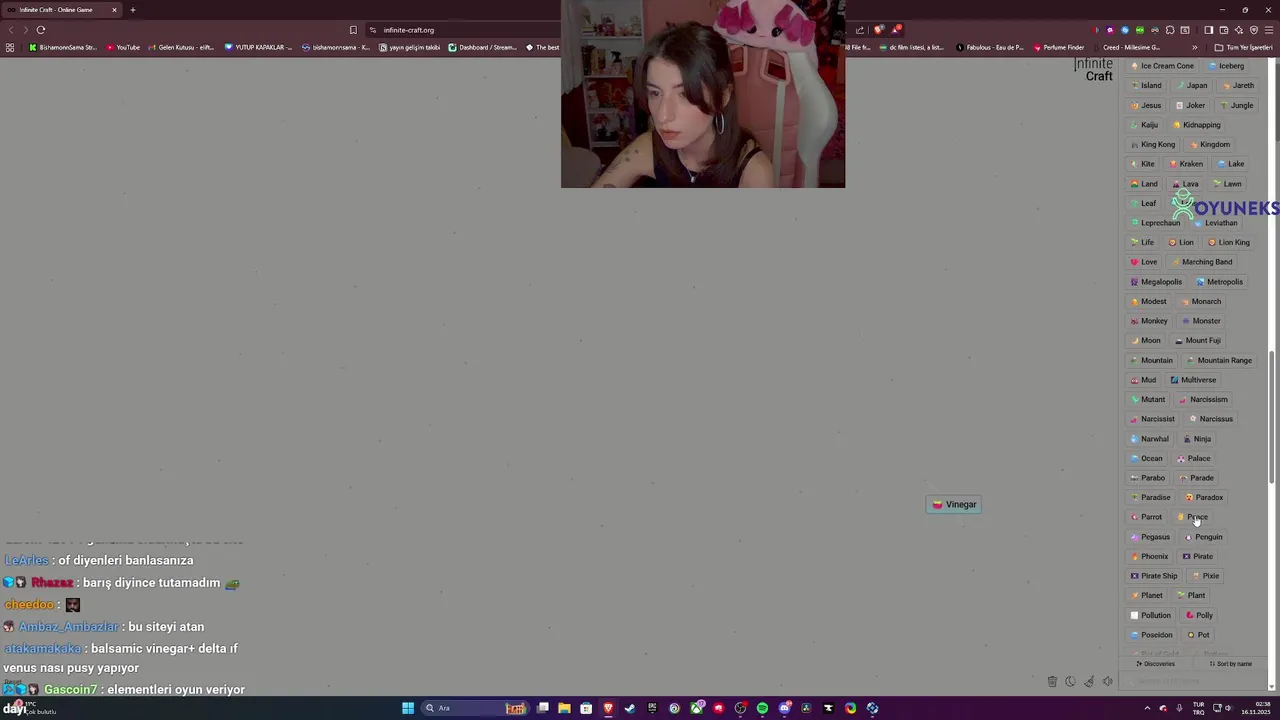Screen dimensions: 1280x720
Task: Select the Parade element
Action: 1196,478
